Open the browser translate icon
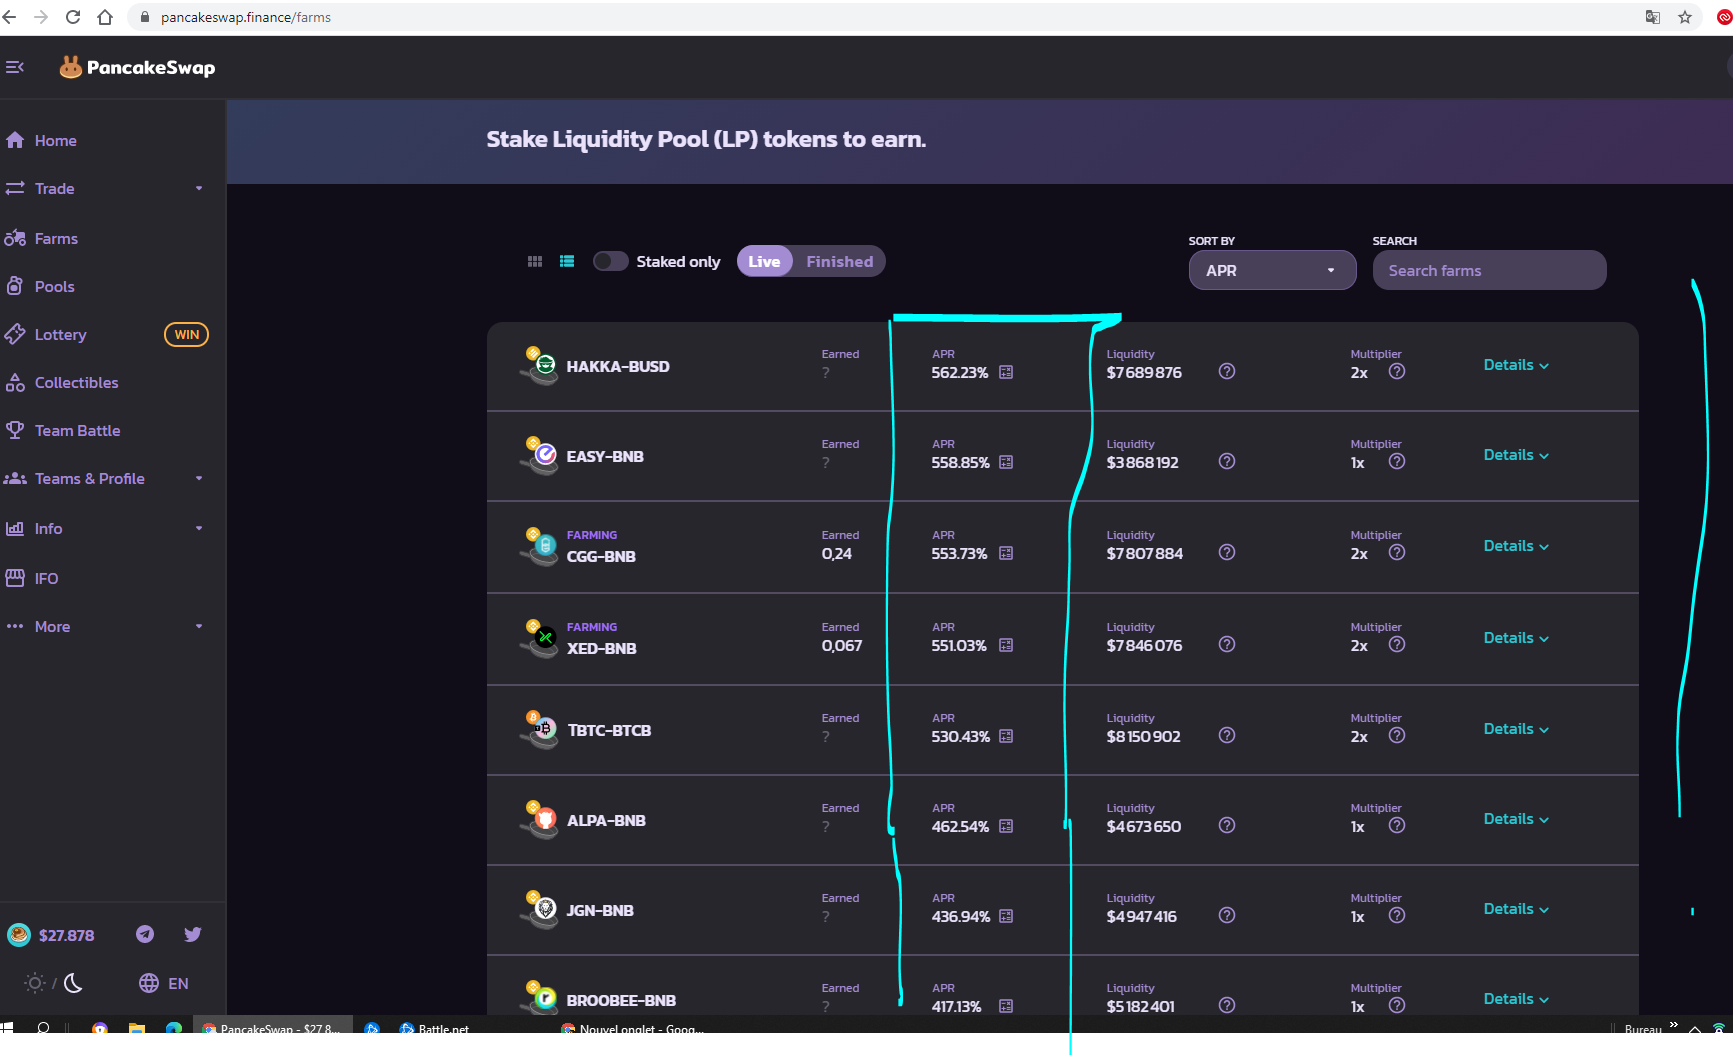 (1653, 17)
